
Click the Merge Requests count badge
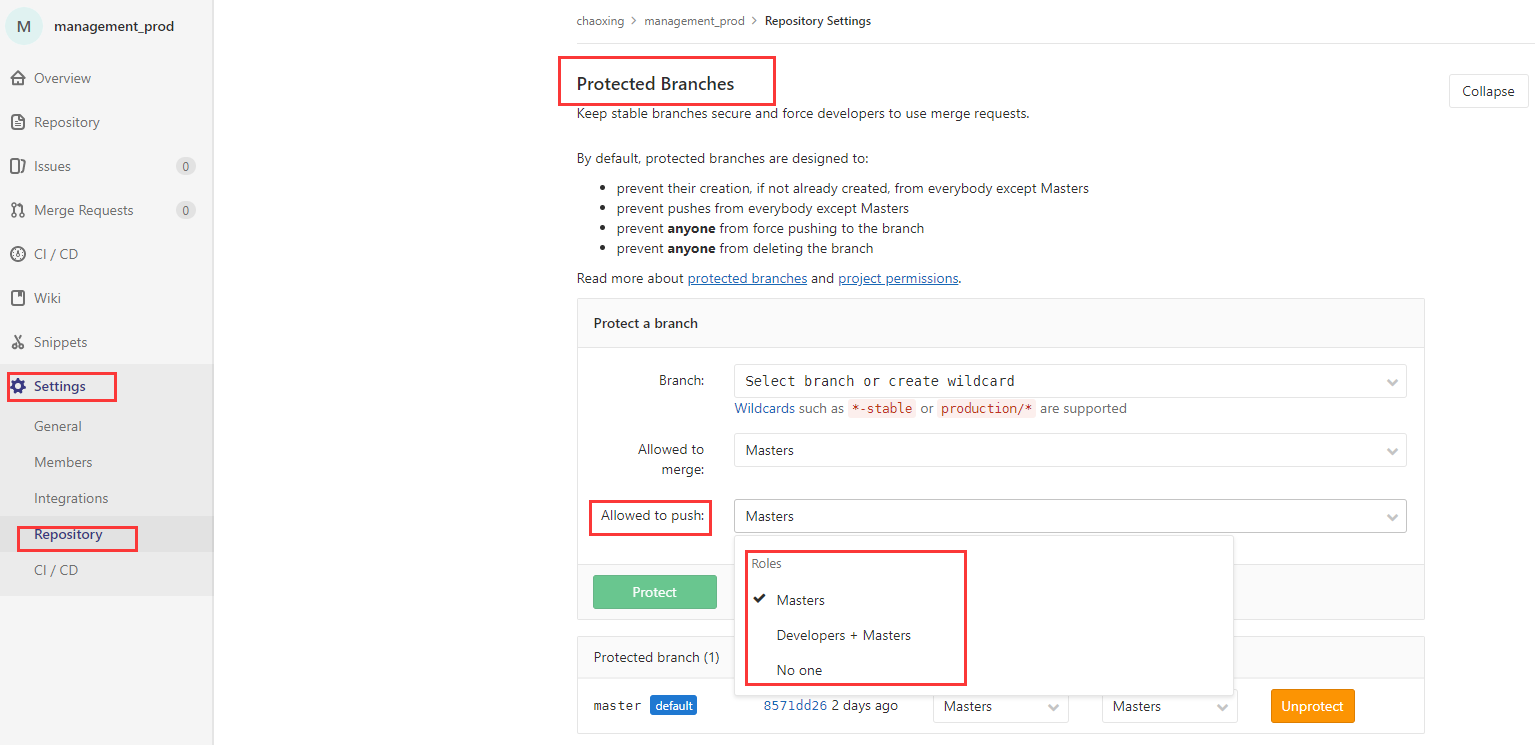[x=185, y=210]
